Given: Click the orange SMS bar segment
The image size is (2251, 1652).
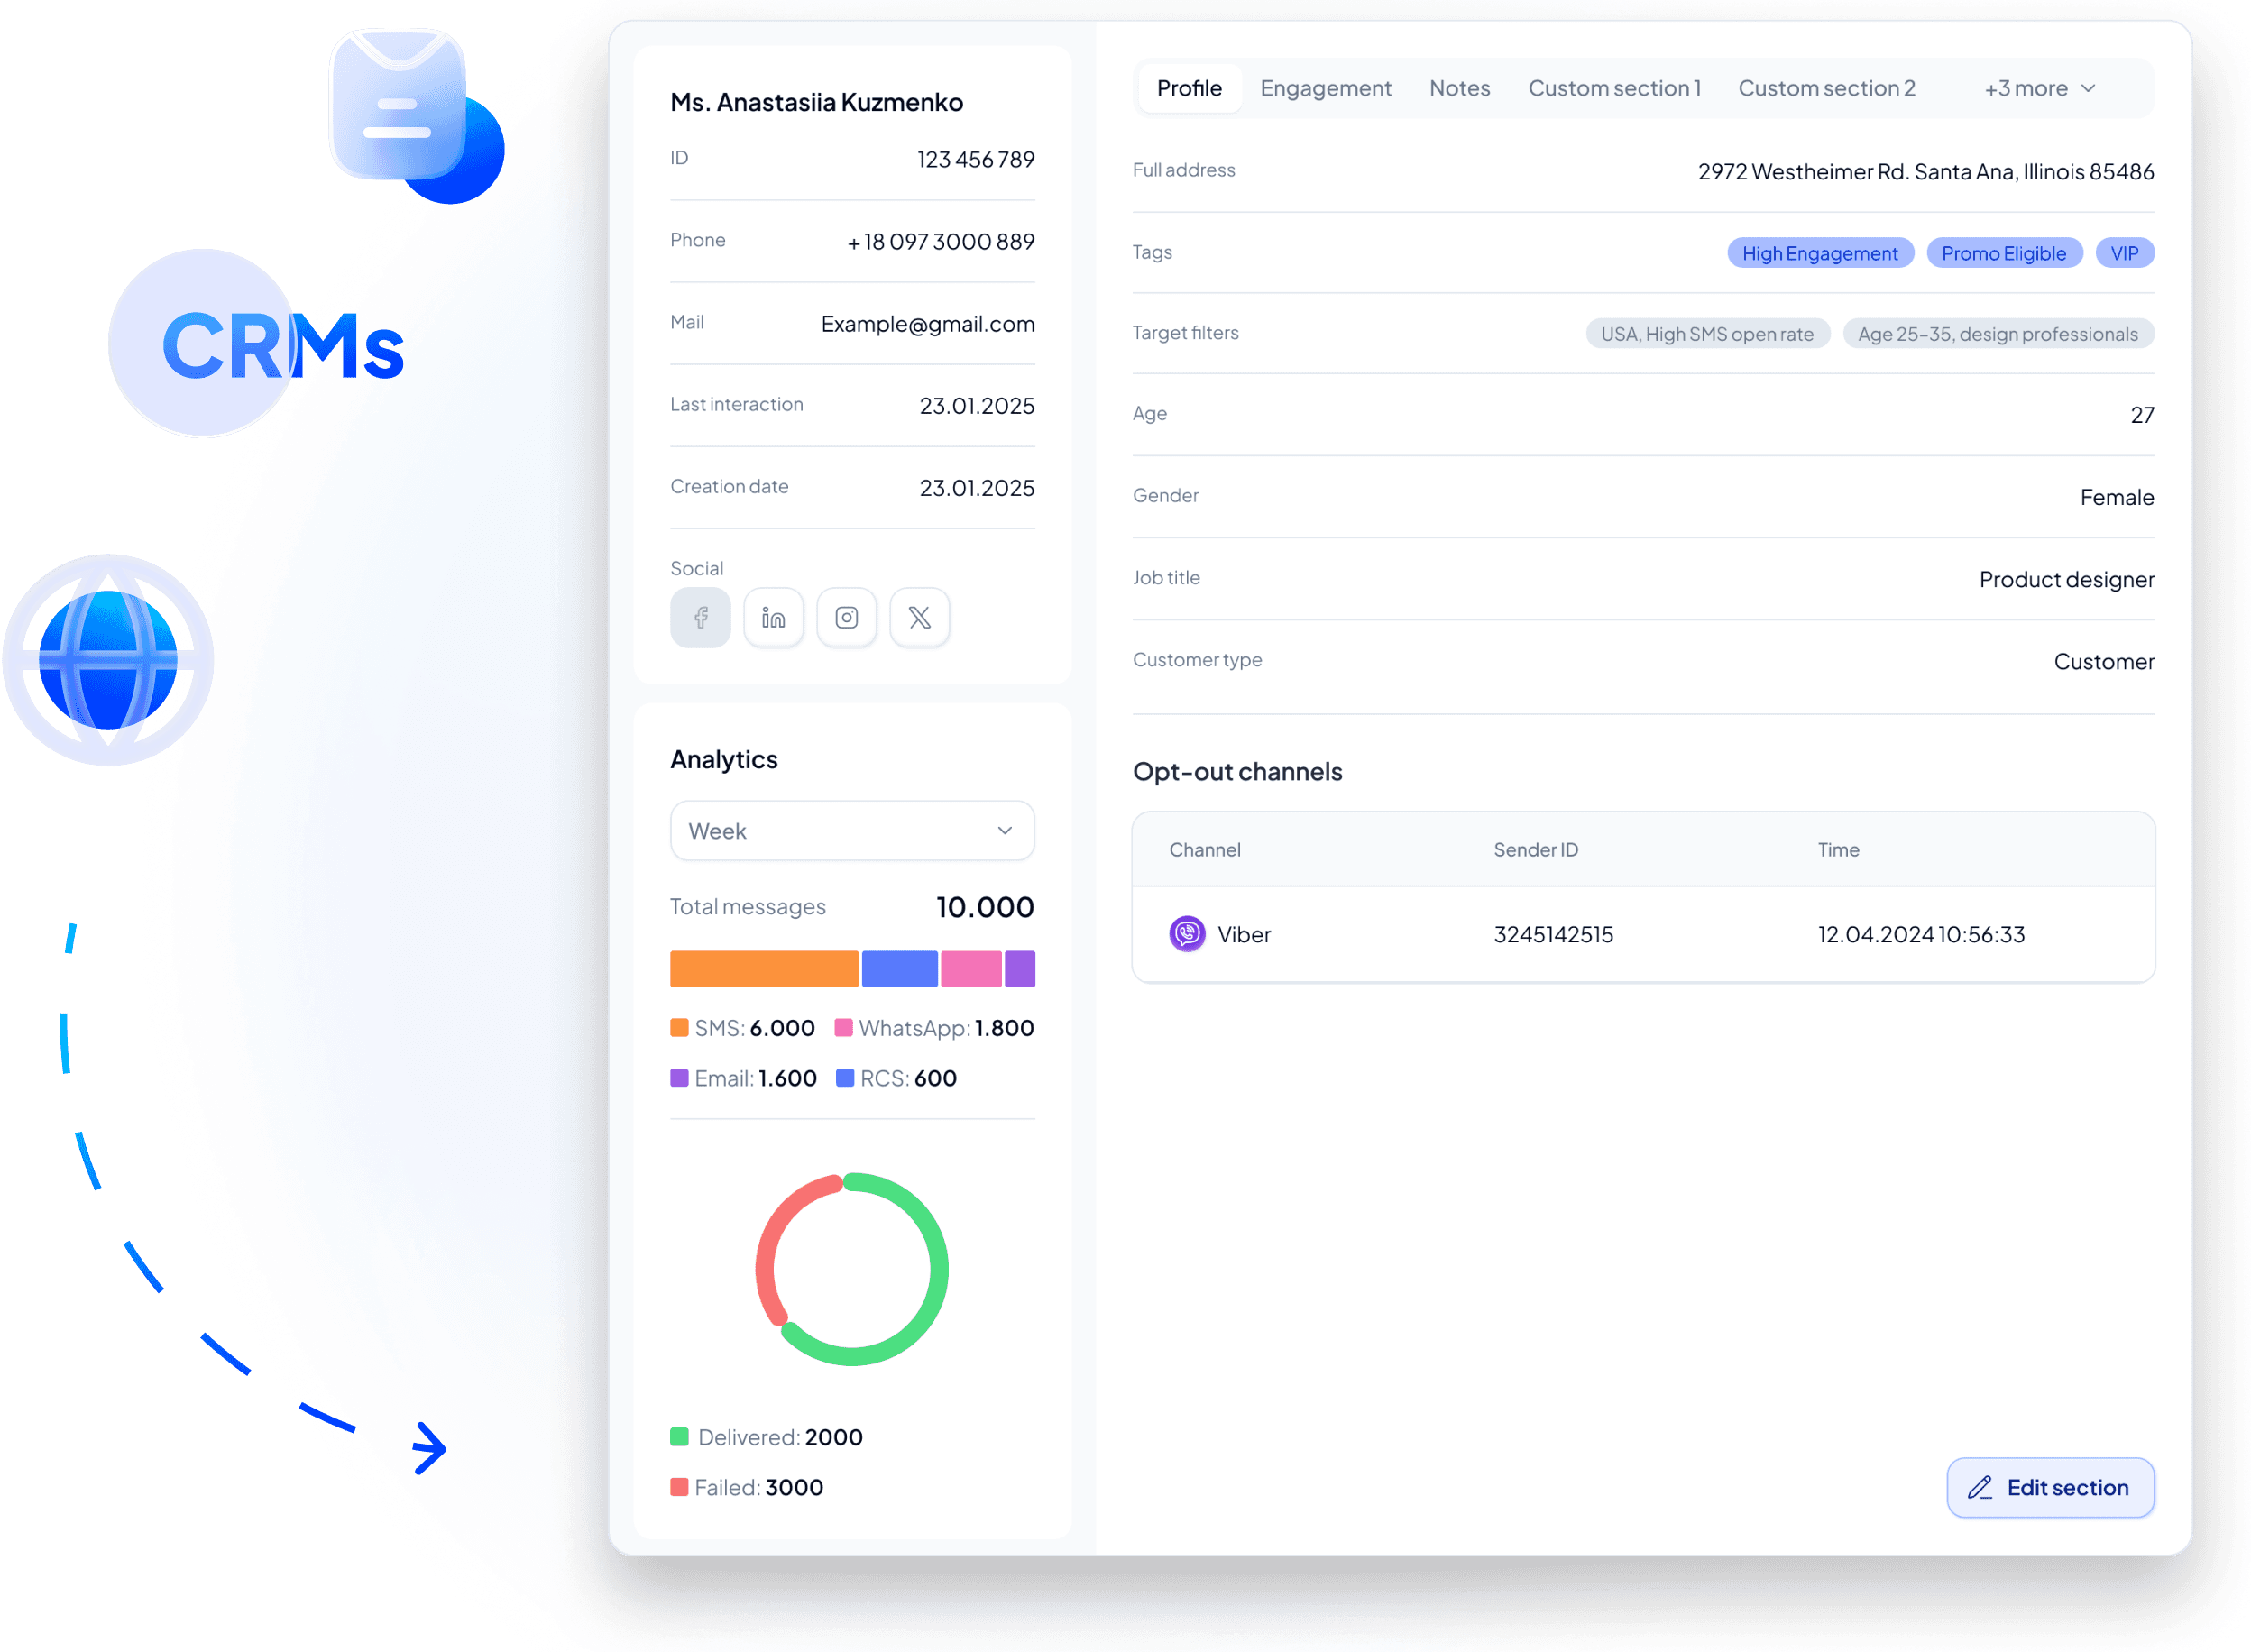Looking at the screenshot, I should 764,969.
